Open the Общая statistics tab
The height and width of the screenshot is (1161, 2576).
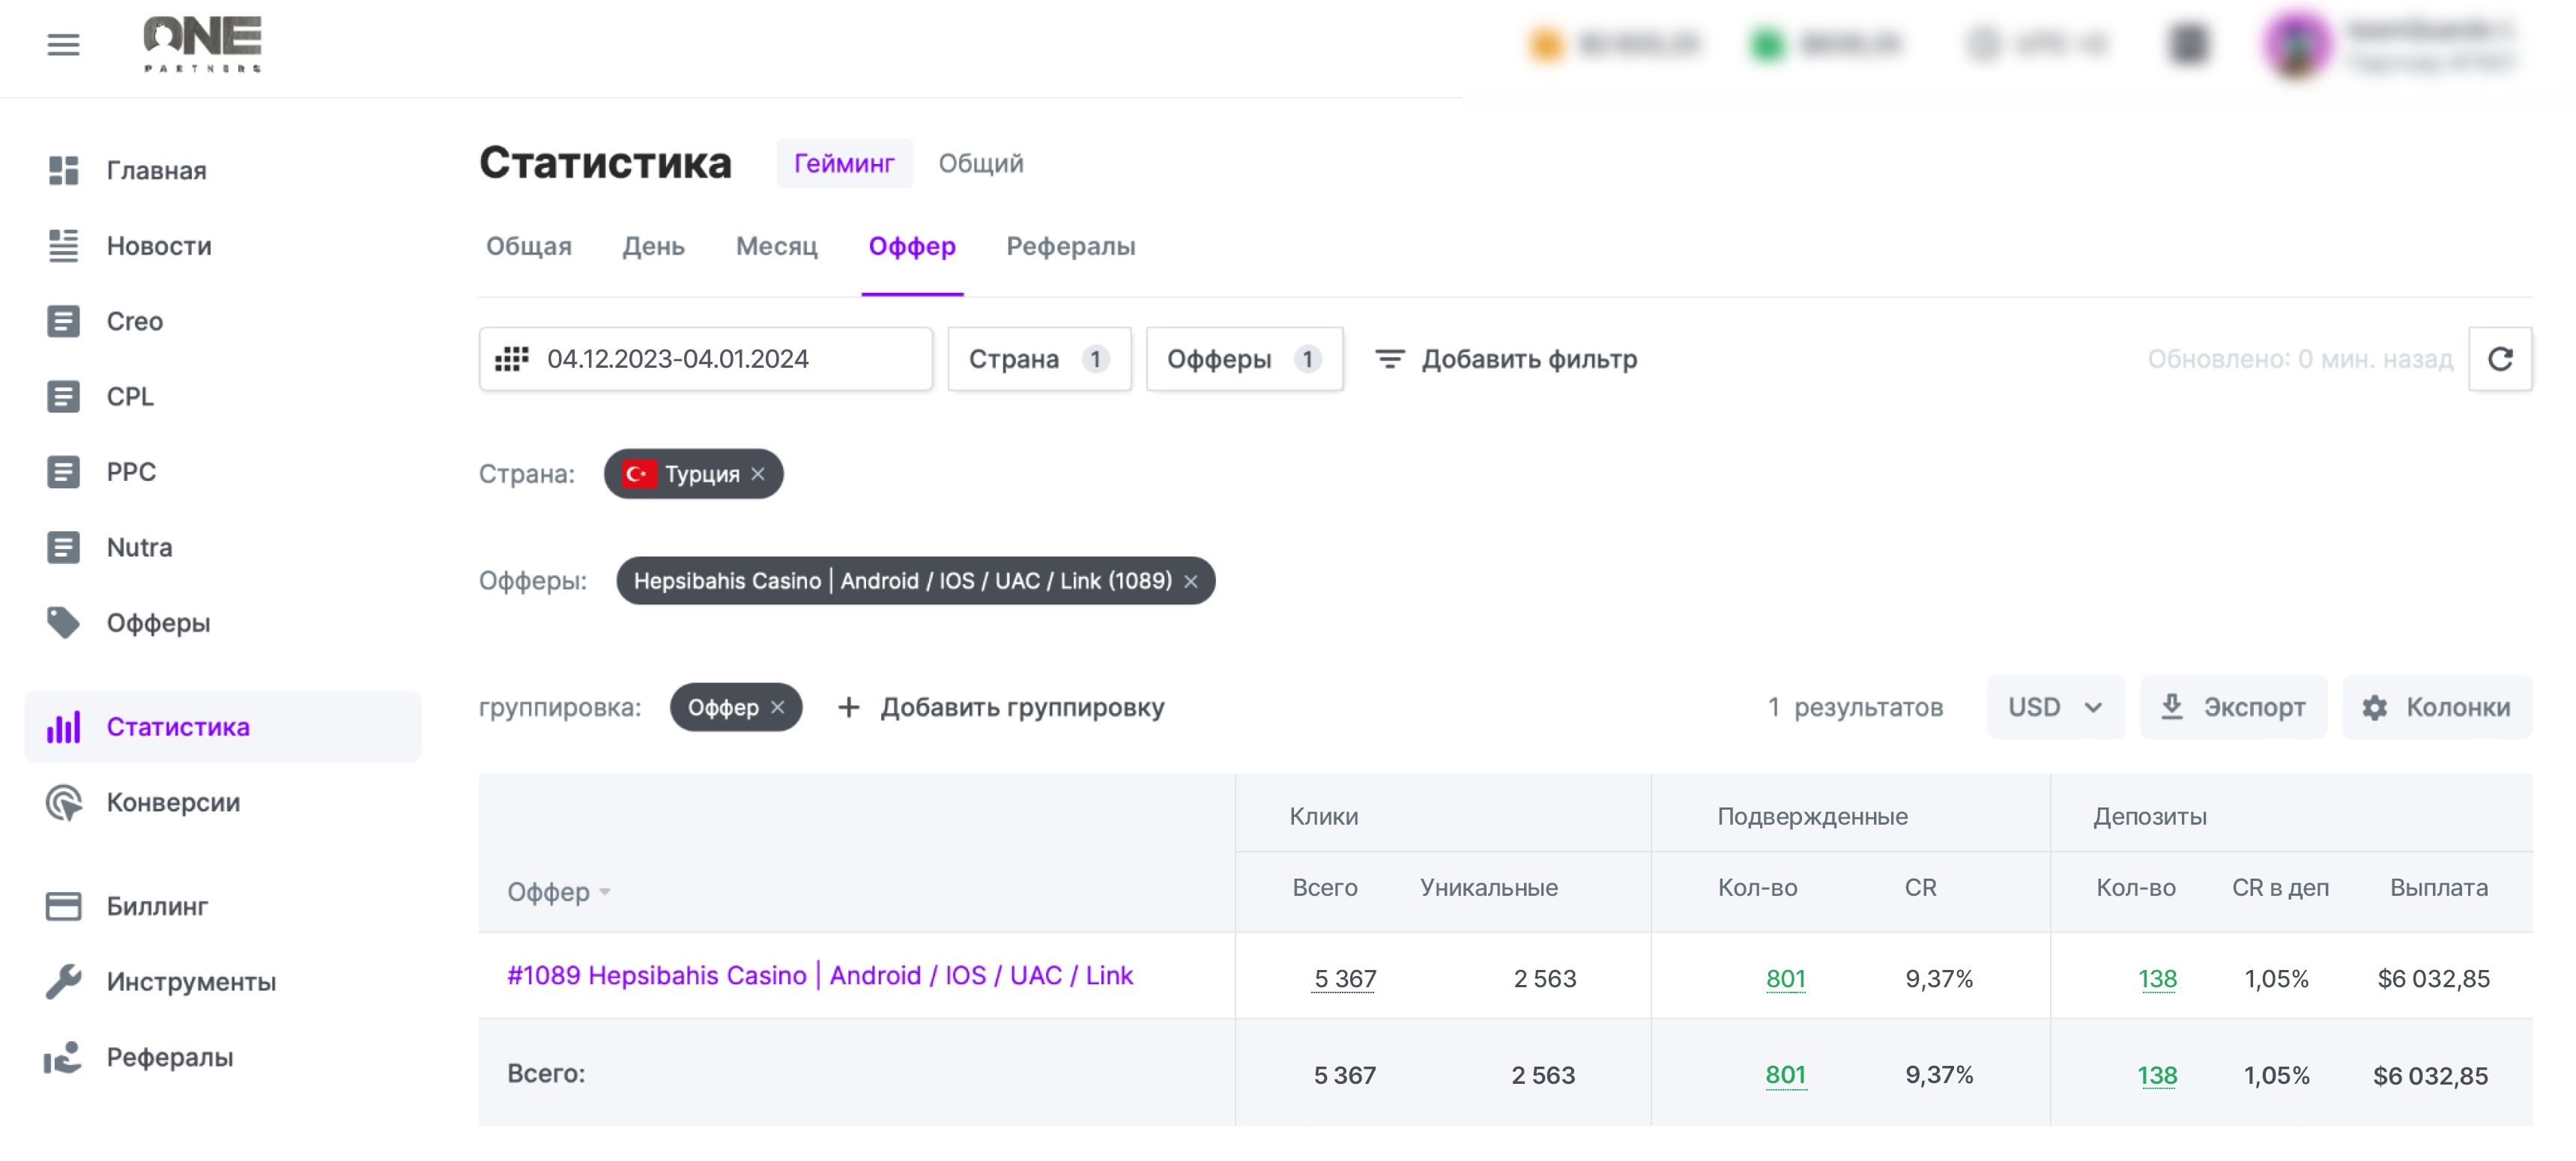coord(529,246)
